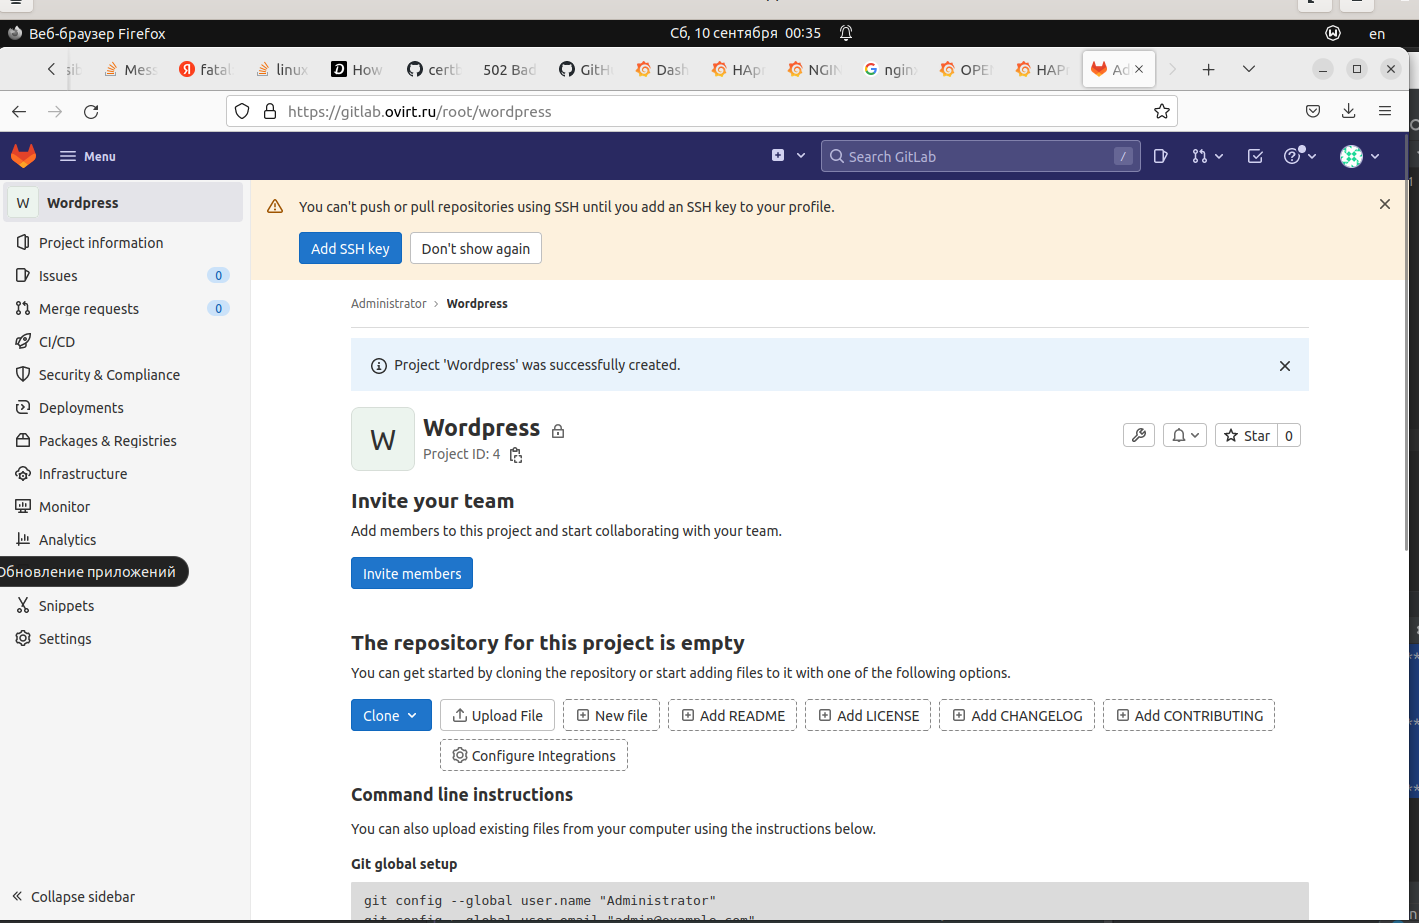
Task: Click Add README button
Action: (733, 715)
